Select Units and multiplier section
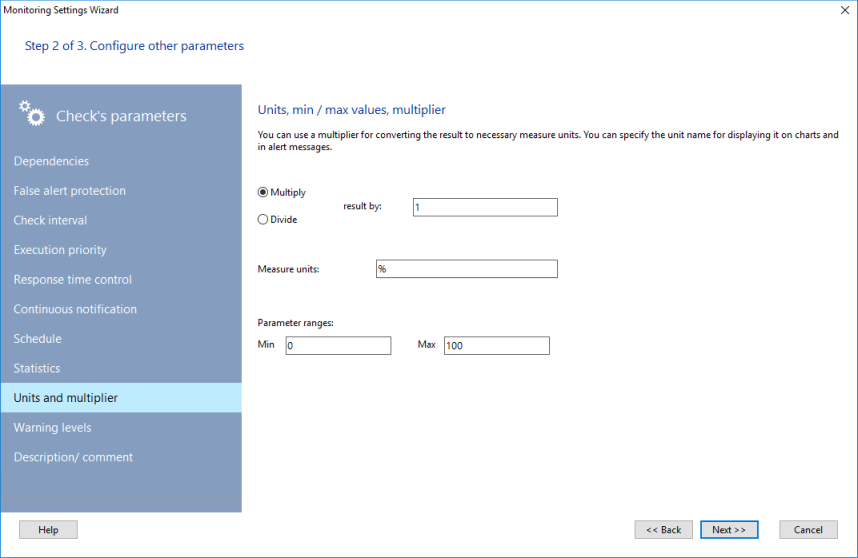 pos(121,398)
